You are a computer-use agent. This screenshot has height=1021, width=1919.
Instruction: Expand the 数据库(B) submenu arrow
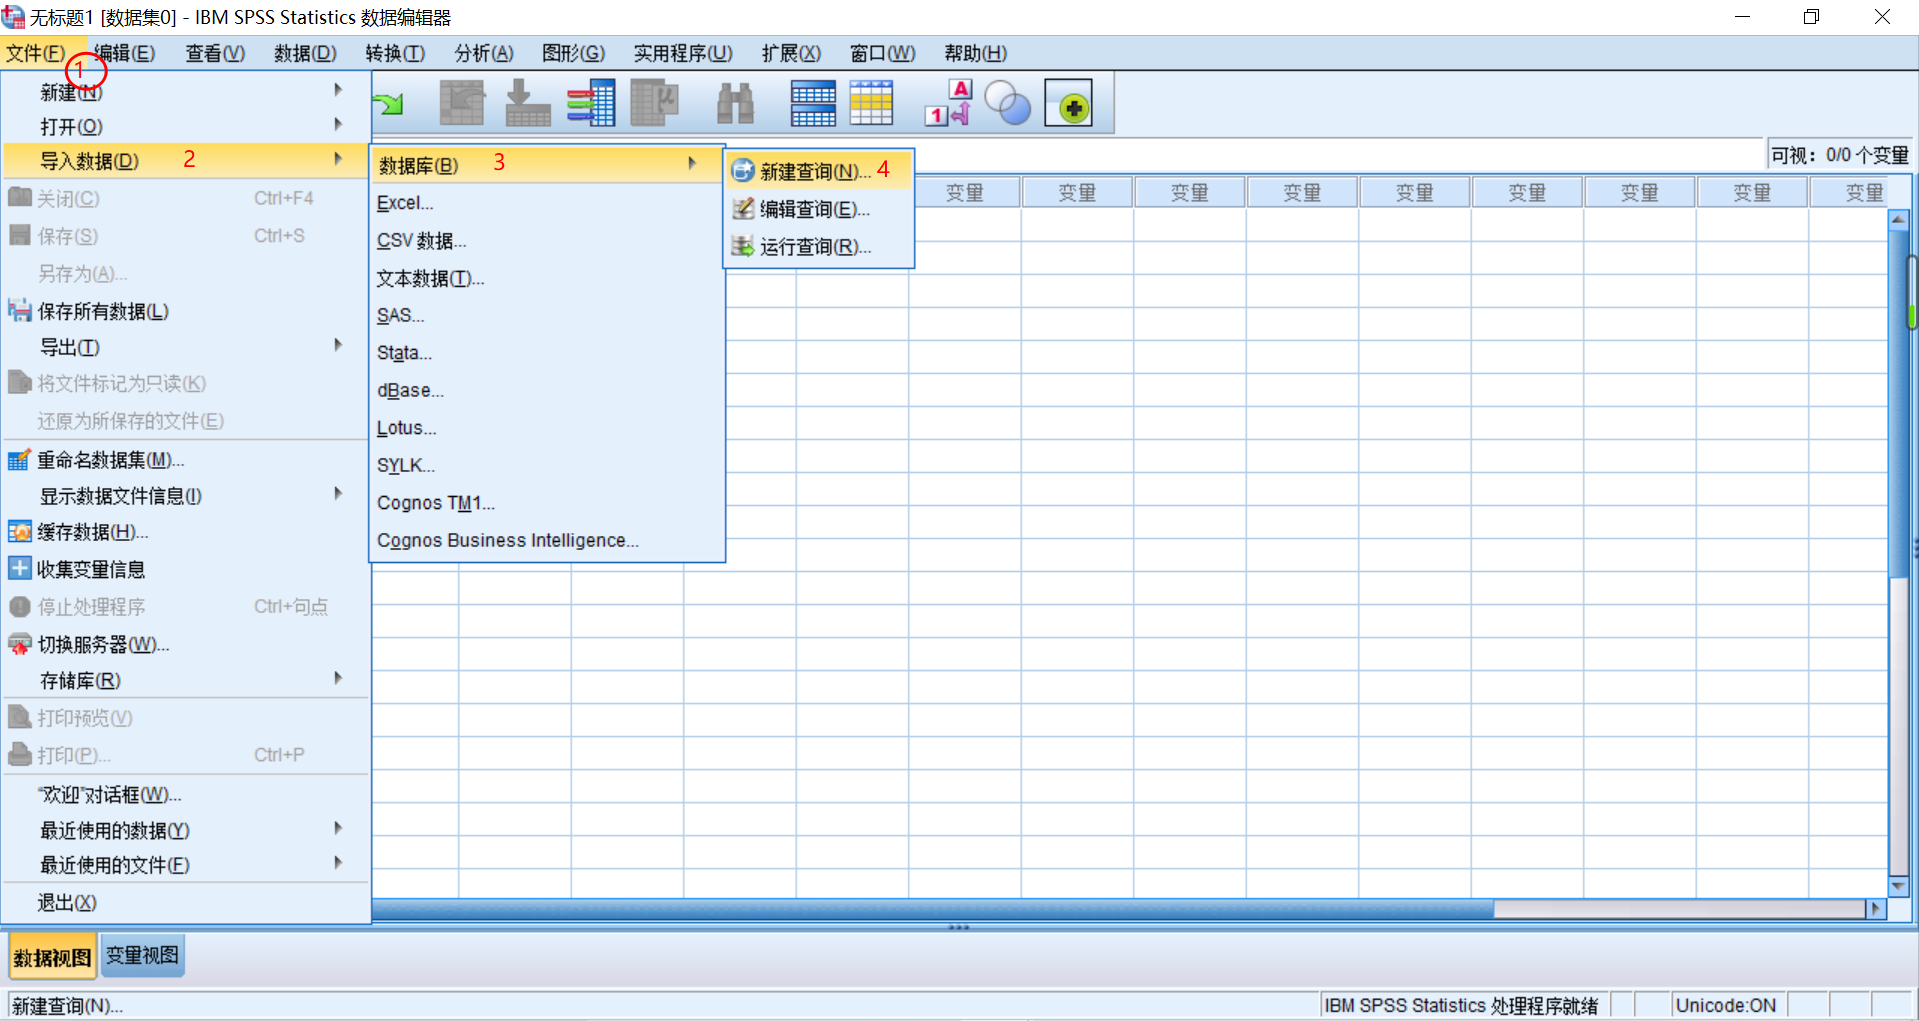(692, 163)
